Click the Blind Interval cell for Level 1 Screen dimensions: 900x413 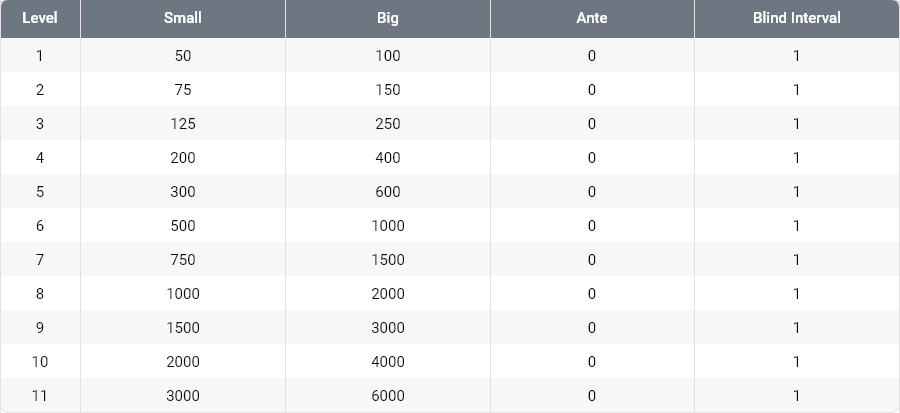796,56
